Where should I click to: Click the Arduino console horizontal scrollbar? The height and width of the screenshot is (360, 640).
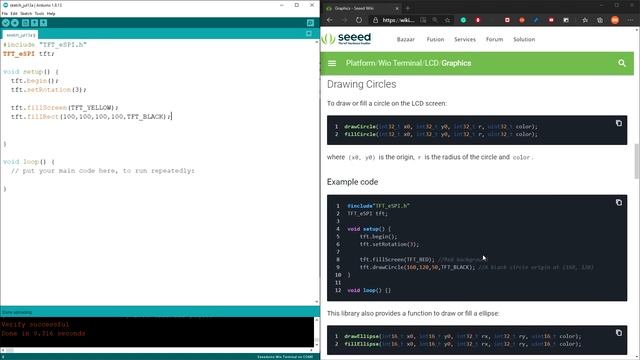[x=157, y=350]
